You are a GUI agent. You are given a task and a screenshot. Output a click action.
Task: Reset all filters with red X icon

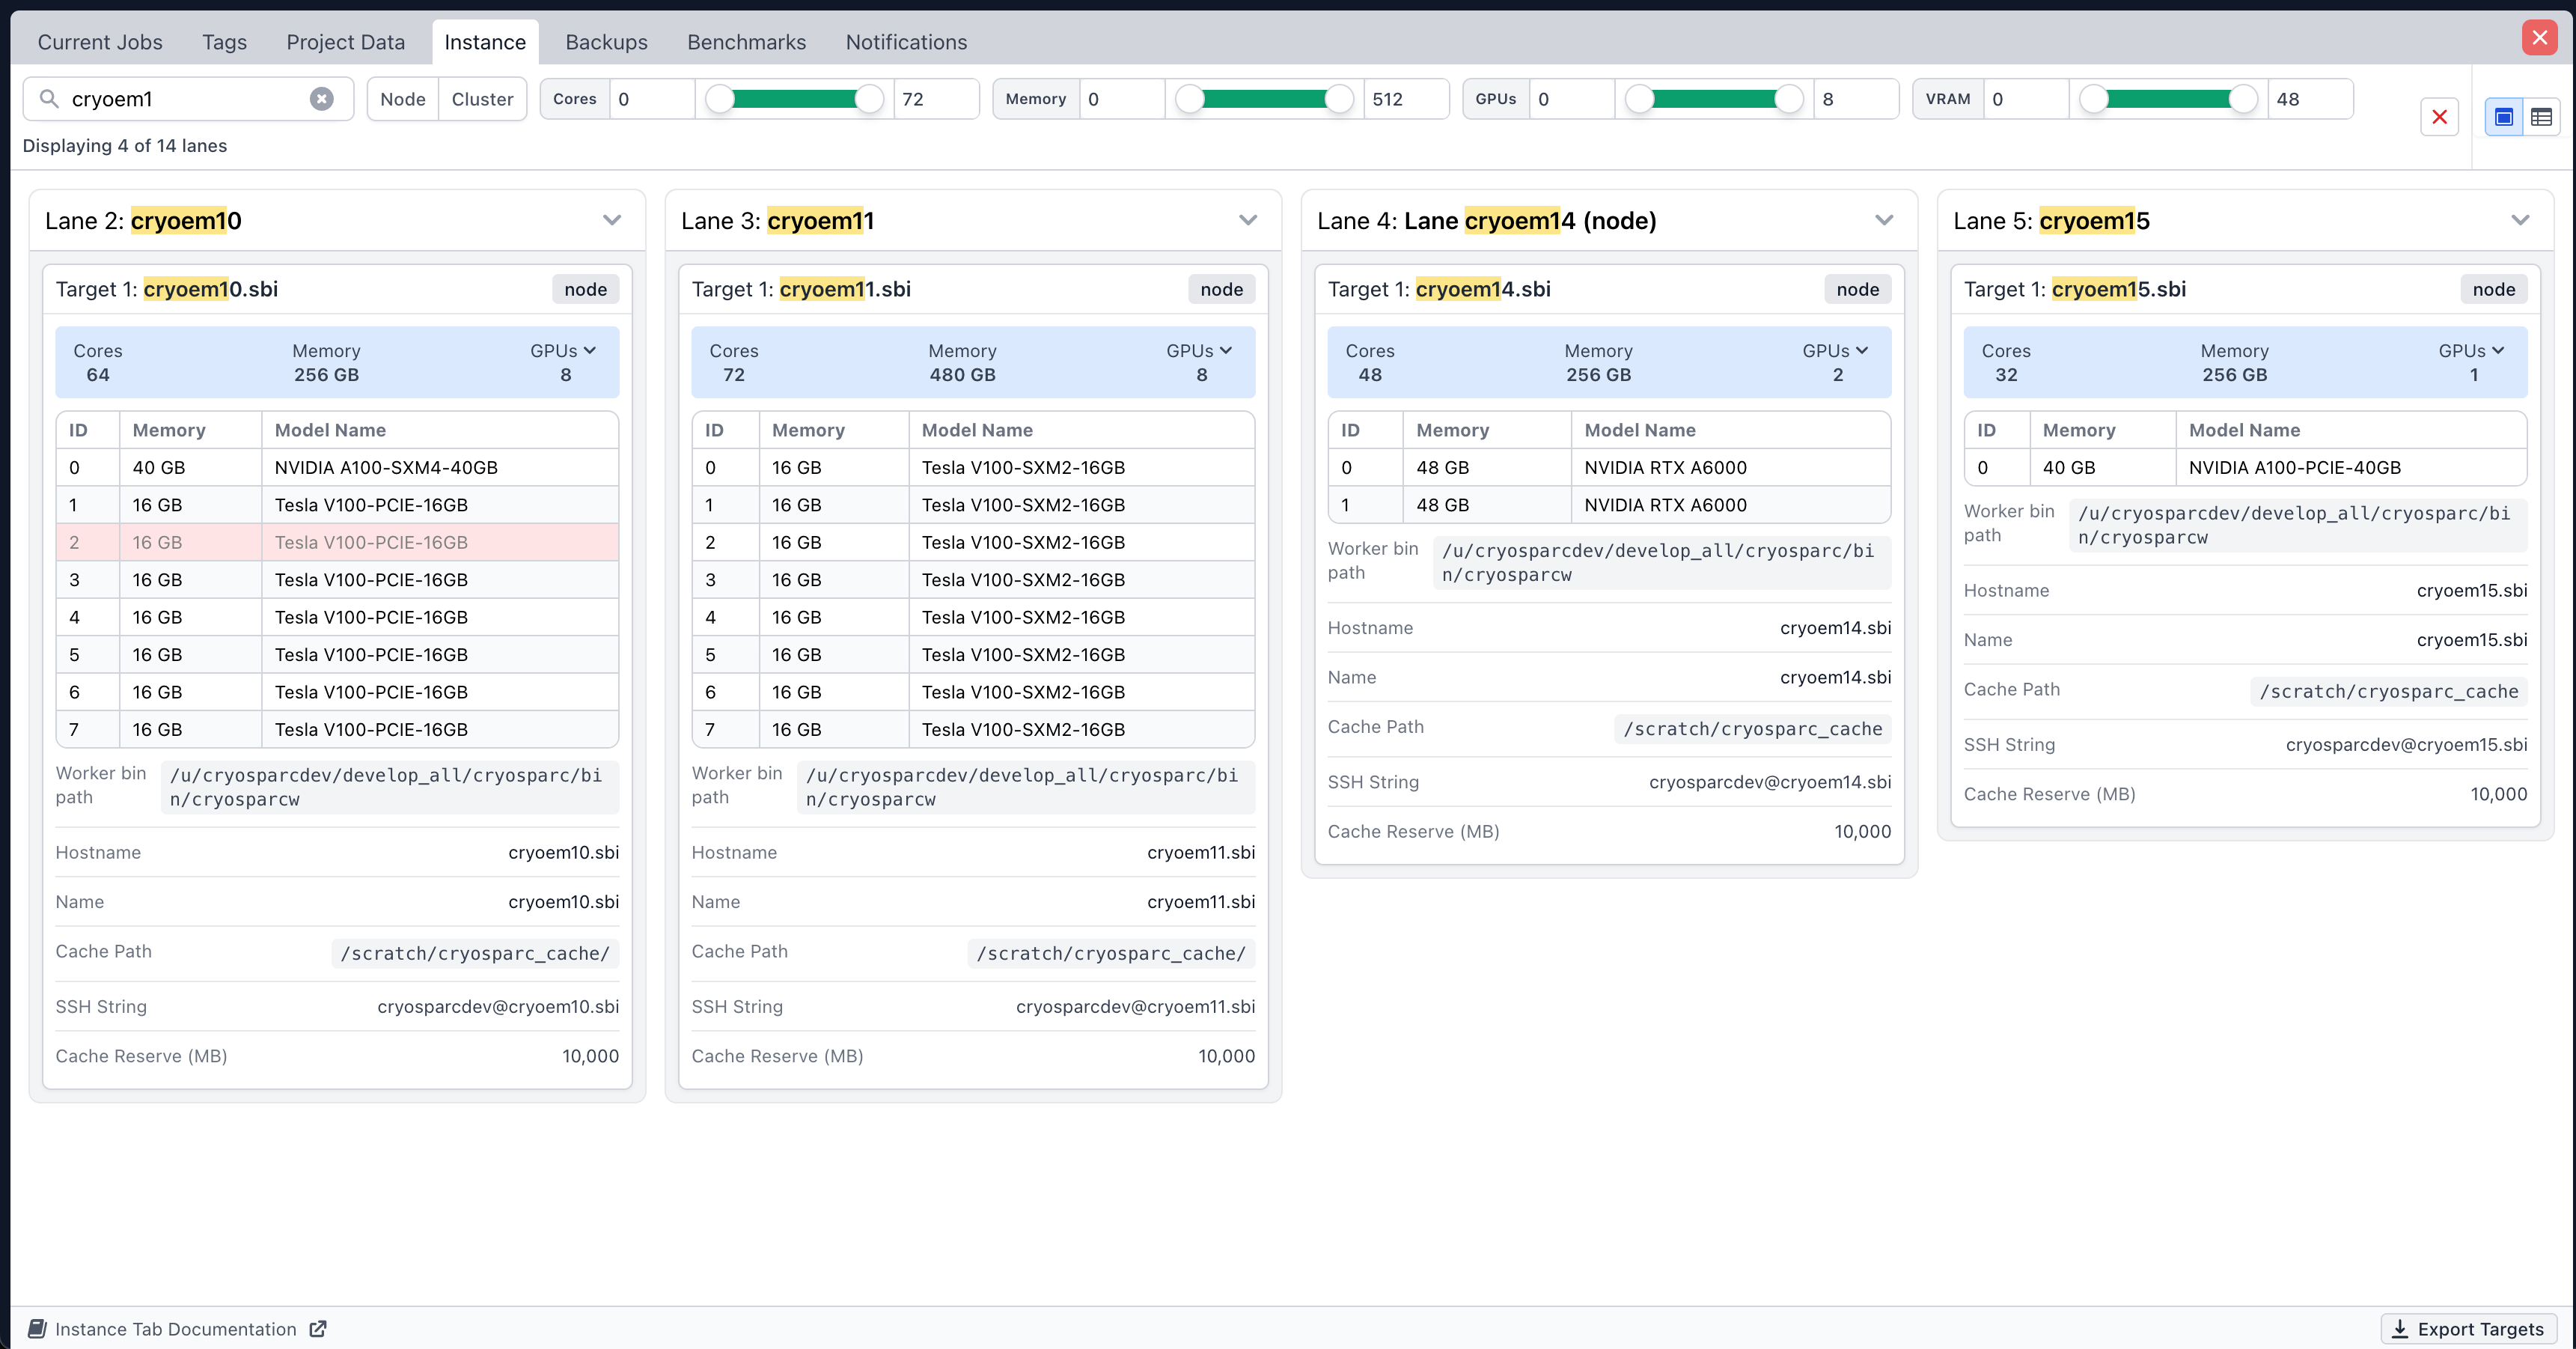pos(2439,117)
